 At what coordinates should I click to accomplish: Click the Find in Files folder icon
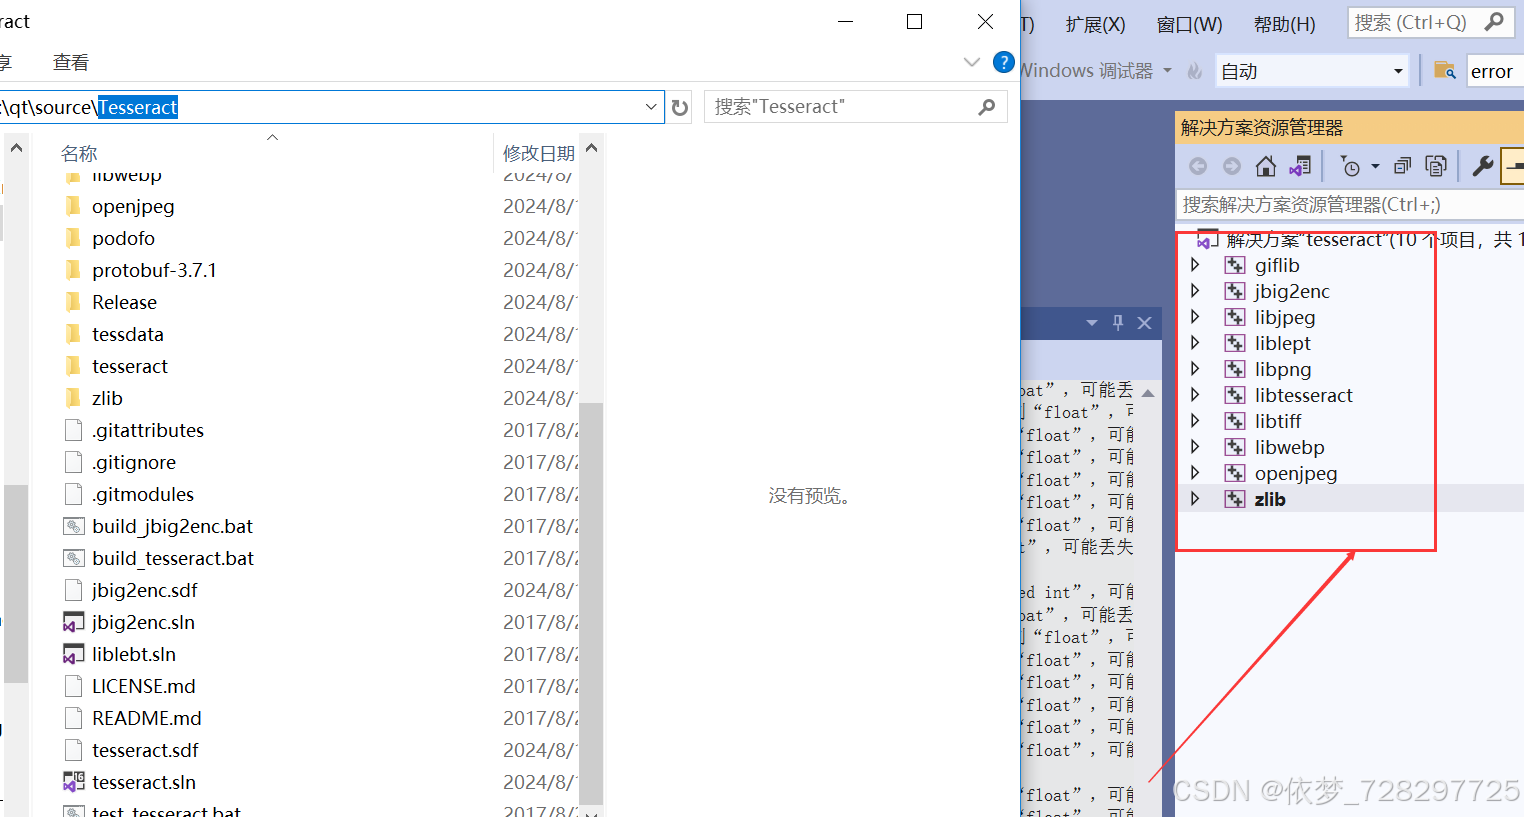point(1444,70)
